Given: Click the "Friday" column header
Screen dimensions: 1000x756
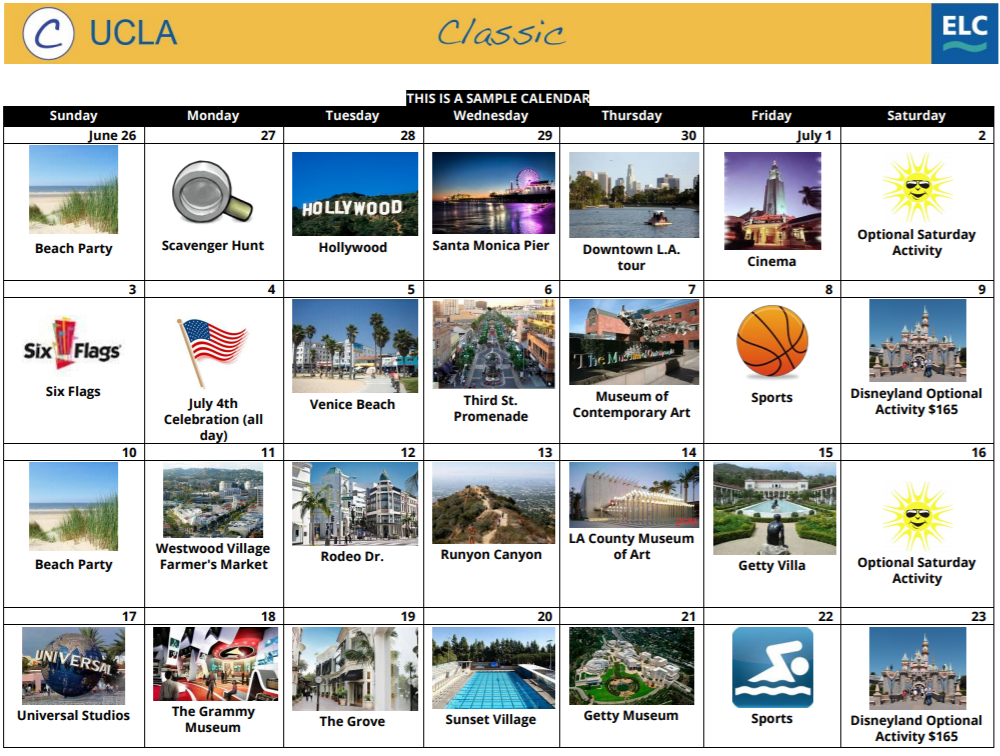Looking at the screenshot, I should 771,115.
